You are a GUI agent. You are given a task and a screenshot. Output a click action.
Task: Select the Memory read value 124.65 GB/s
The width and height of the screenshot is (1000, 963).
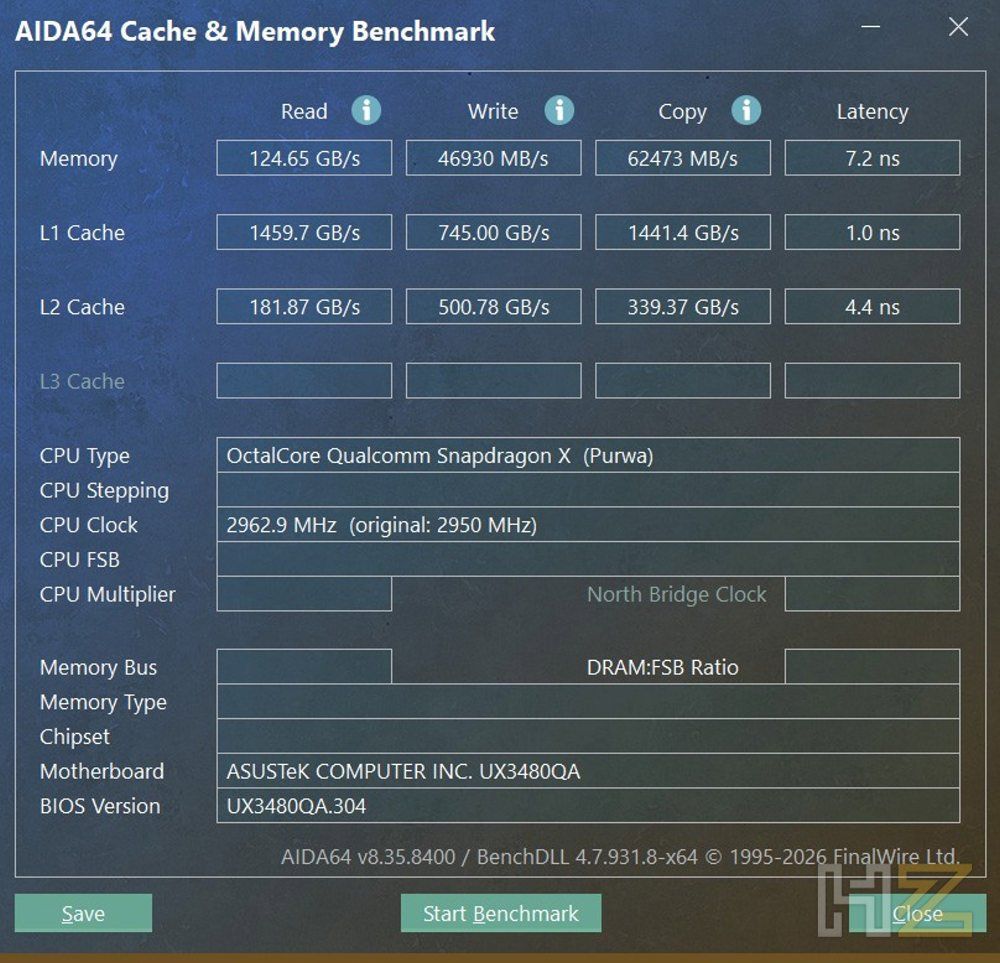[304, 158]
